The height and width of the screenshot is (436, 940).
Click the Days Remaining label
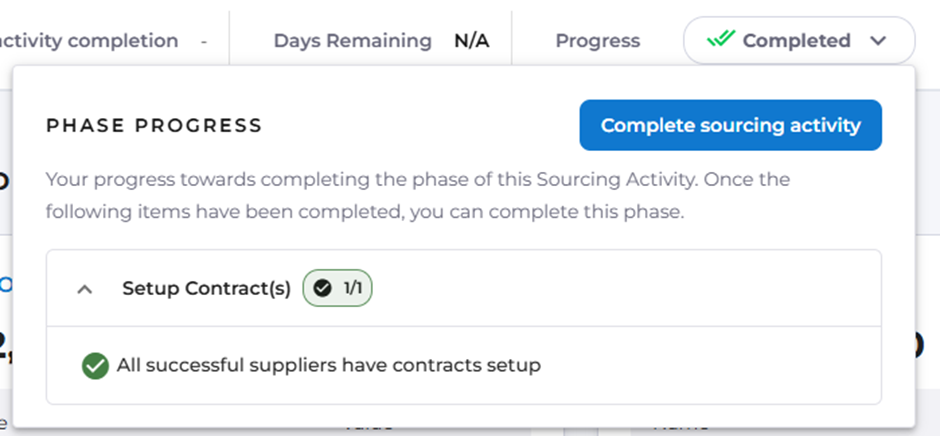point(352,41)
